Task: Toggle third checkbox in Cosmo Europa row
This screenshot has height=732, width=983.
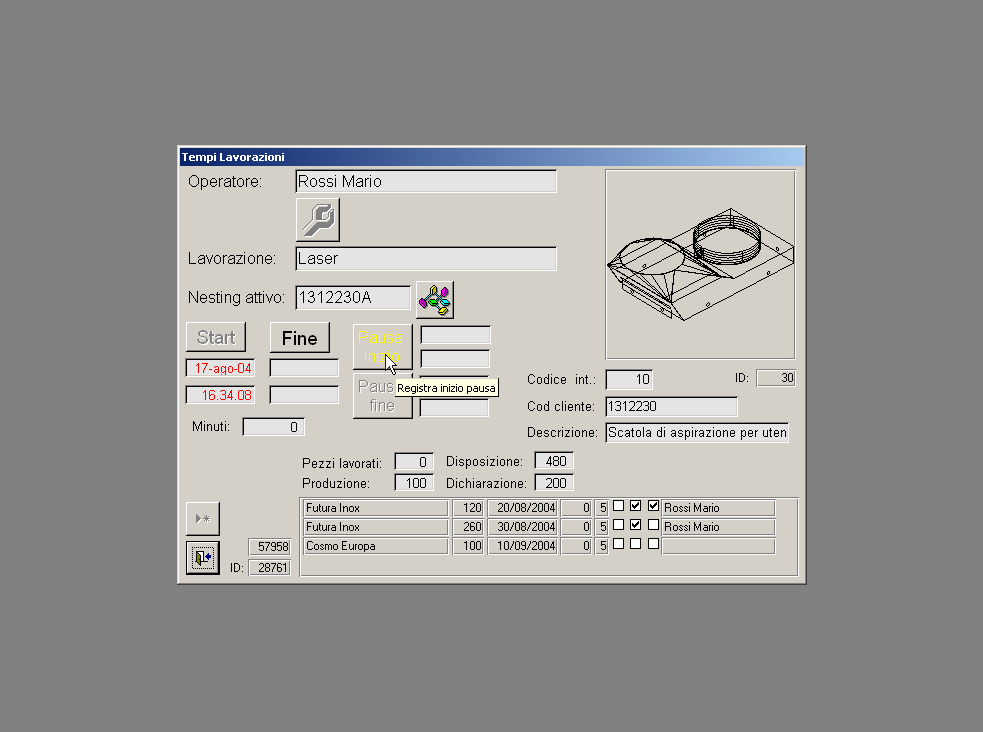Action: [x=653, y=544]
